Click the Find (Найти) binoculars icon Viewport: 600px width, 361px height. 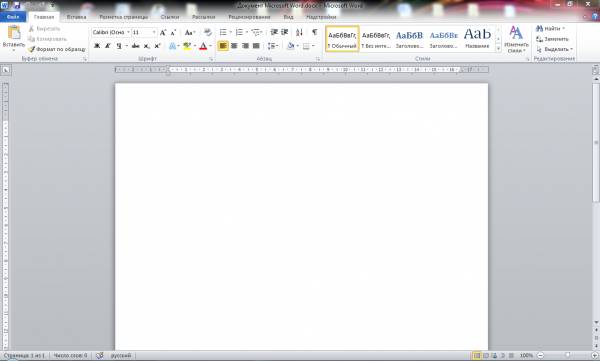coord(540,29)
